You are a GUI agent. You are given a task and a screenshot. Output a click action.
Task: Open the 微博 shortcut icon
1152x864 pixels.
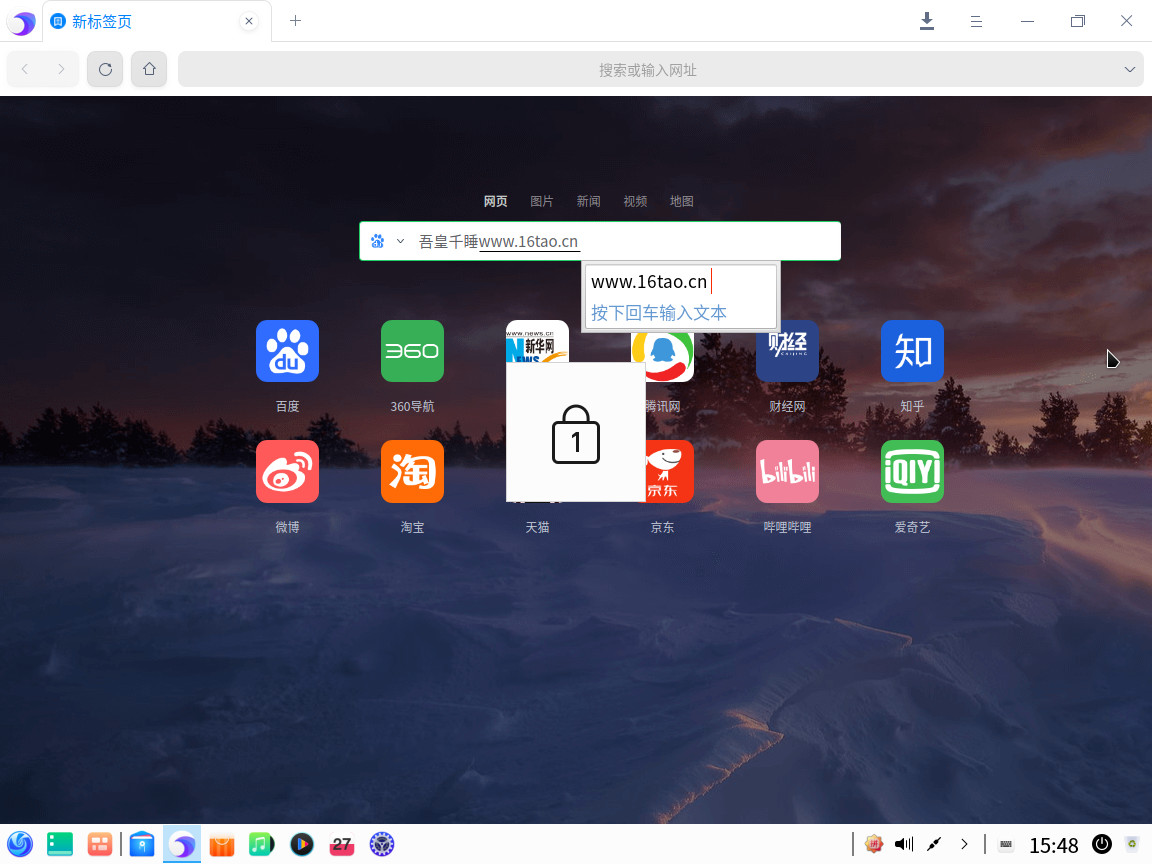point(287,471)
